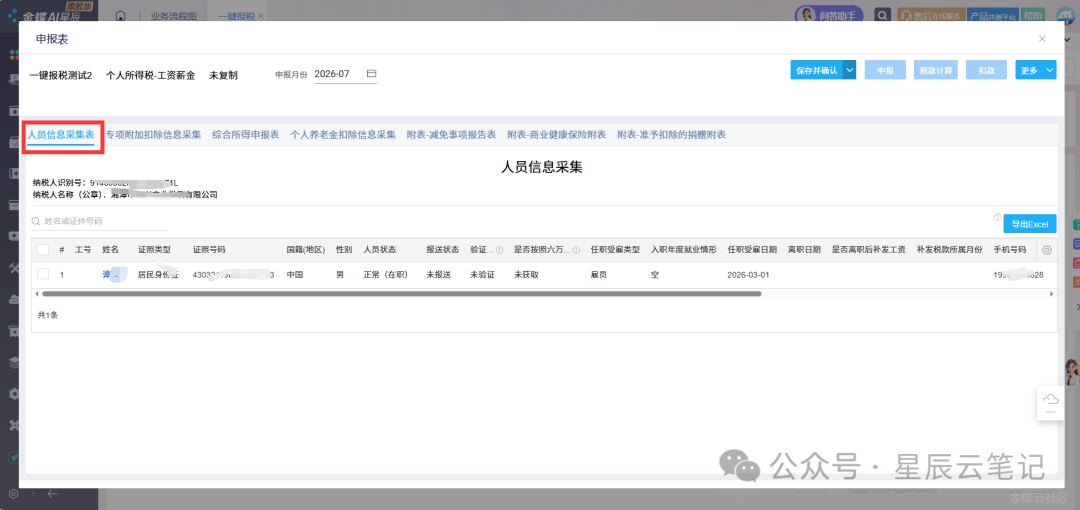Open the 申报月份 calendar picker icon
Viewport: 1080px width, 510px height.
pos(372,73)
